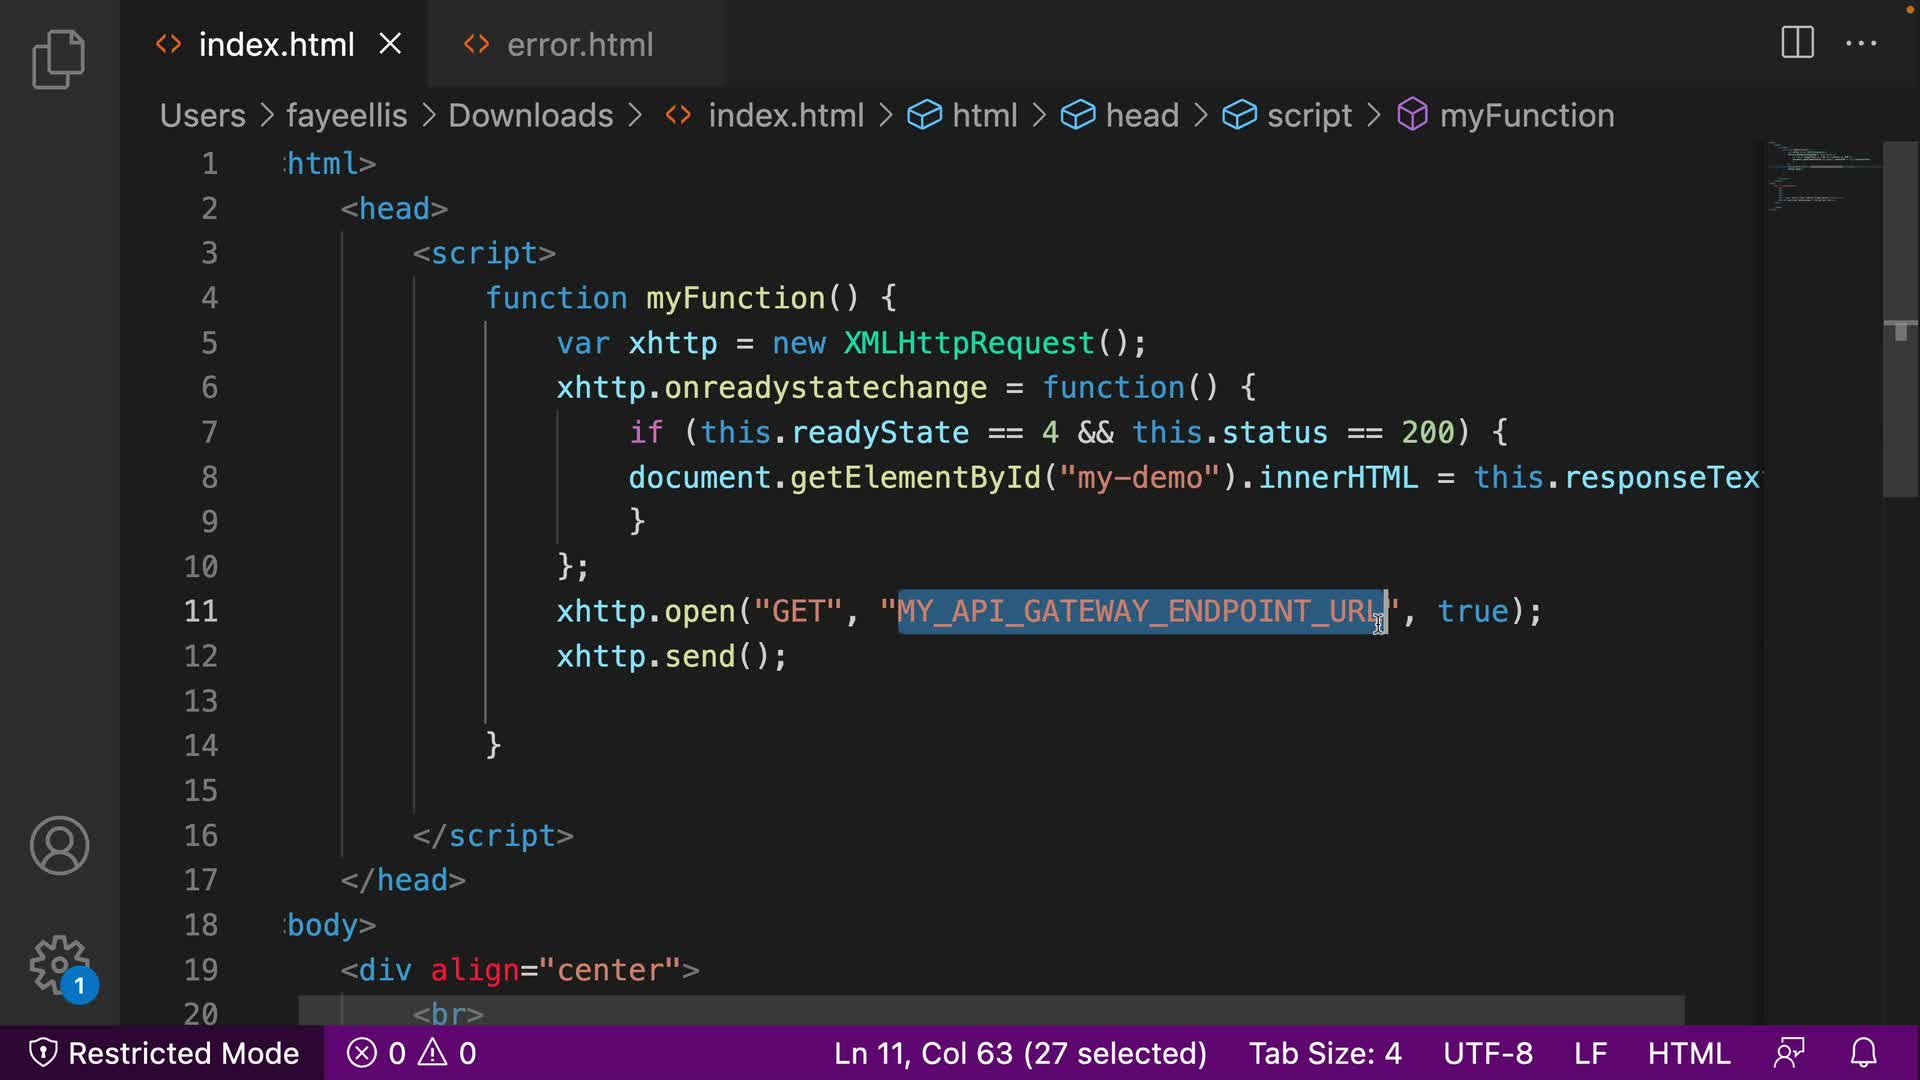Open the HTML language mode selector
Viewport: 1920px width, 1080px height.
pyautogui.click(x=1689, y=1053)
